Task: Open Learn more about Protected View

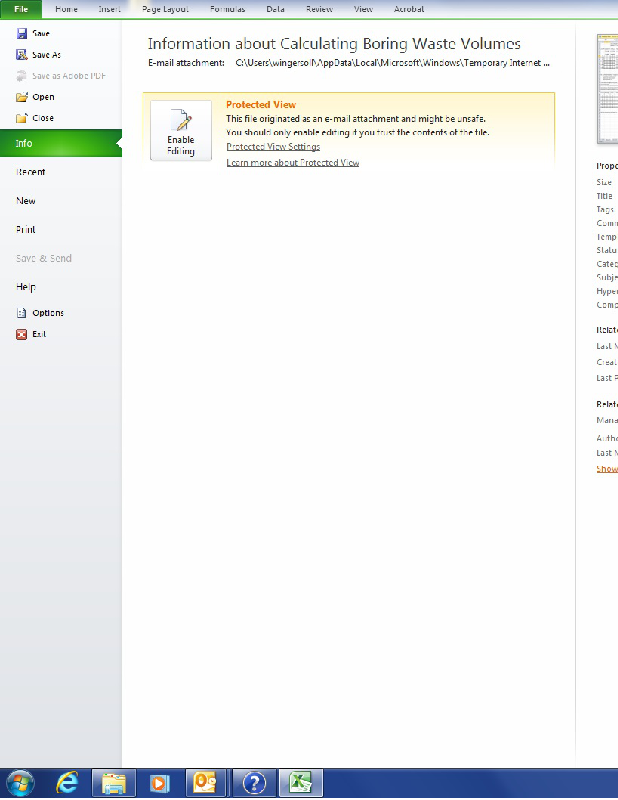Action: point(292,162)
